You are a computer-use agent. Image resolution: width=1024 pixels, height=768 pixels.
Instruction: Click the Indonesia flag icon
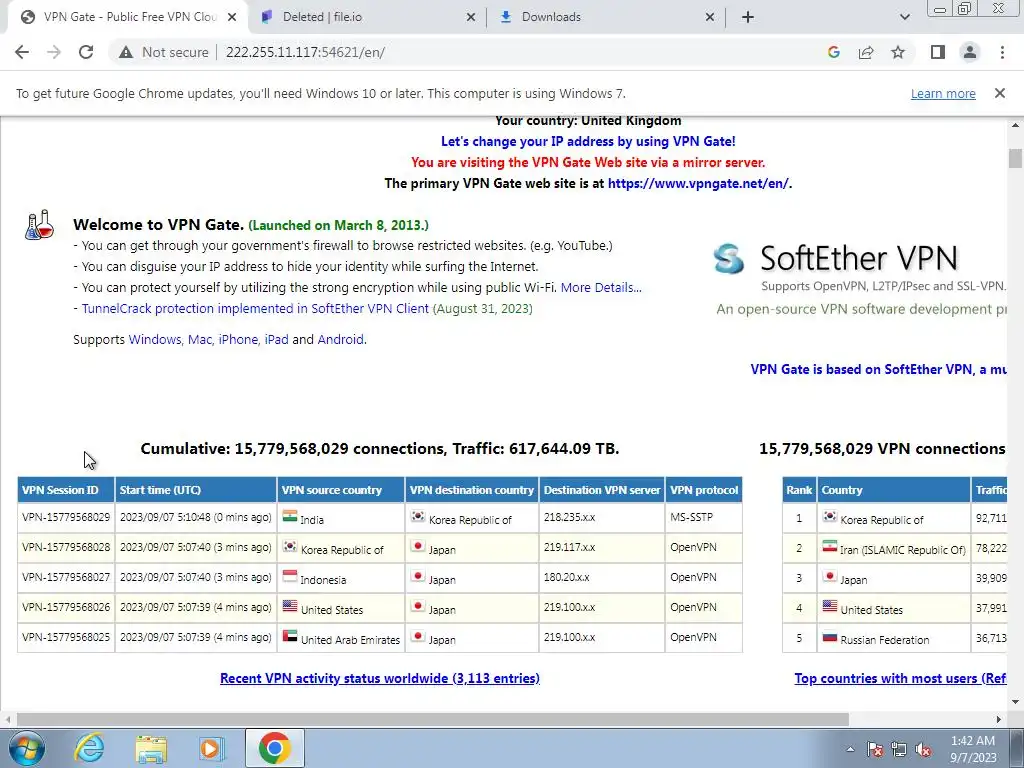pyautogui.click(x=290, y=576)
